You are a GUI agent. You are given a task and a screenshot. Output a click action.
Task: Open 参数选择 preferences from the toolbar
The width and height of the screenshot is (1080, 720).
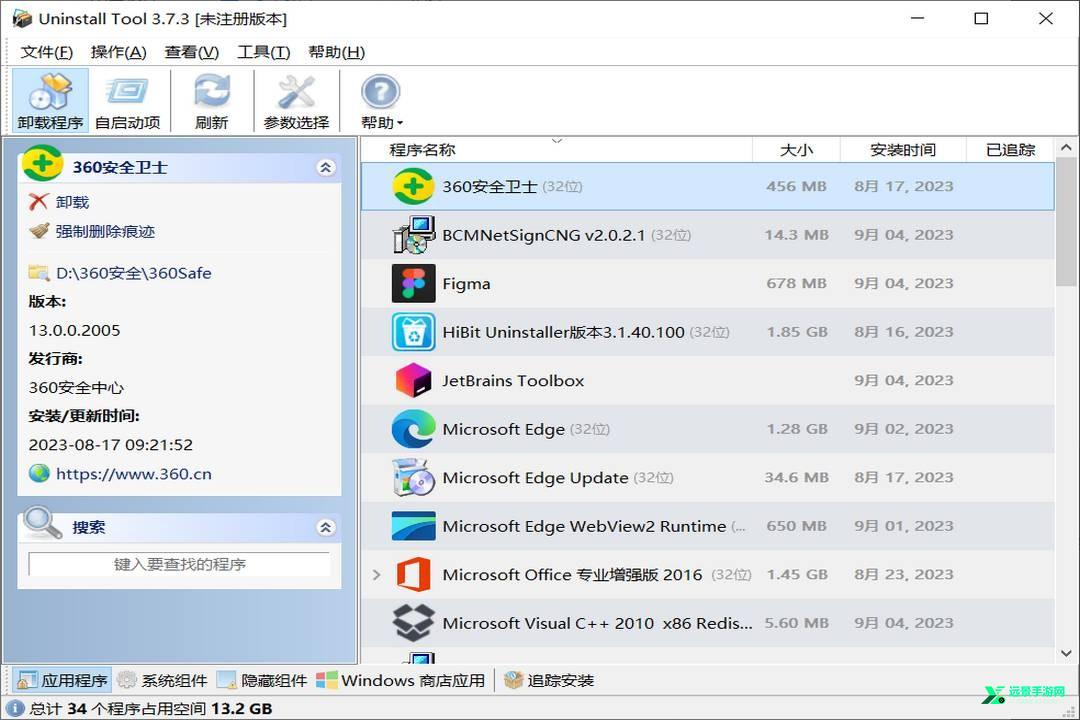click(x=296, y=101)
